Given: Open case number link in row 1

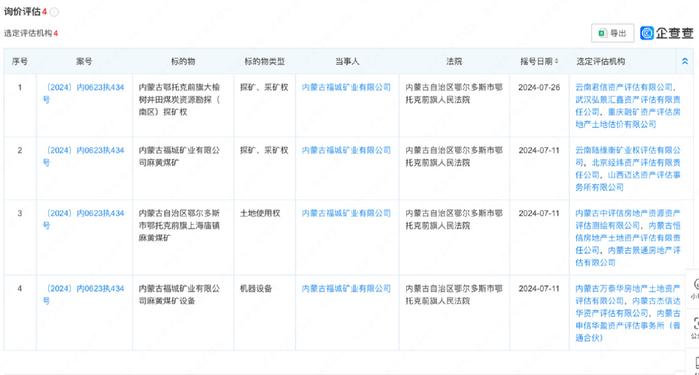Looking at the screenshot, I should click(x=83, y=93).
